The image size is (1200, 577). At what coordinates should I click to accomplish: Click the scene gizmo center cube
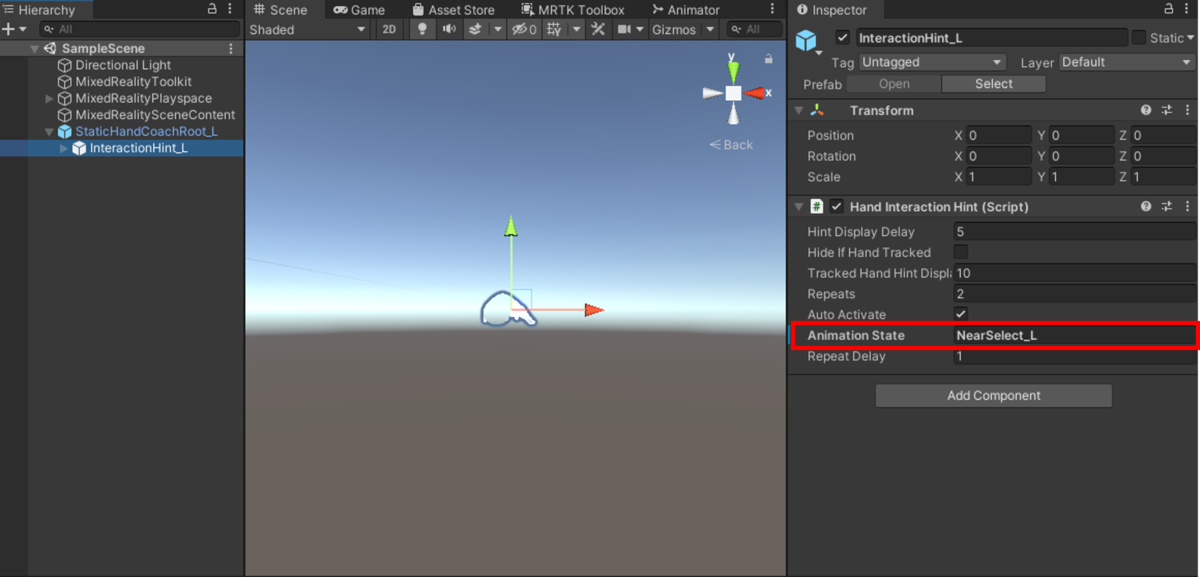pos(733,93)
